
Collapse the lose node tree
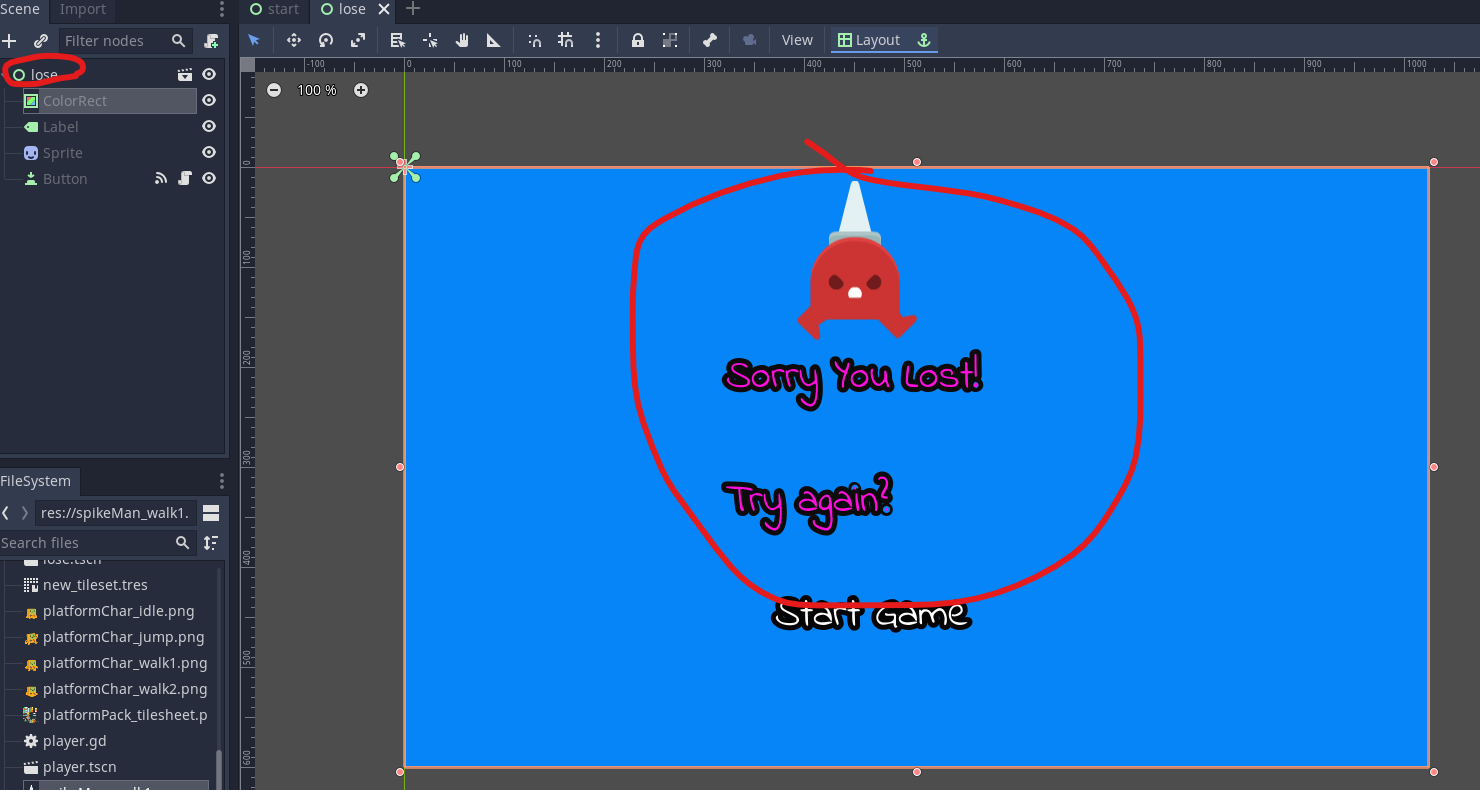(5, 75)
